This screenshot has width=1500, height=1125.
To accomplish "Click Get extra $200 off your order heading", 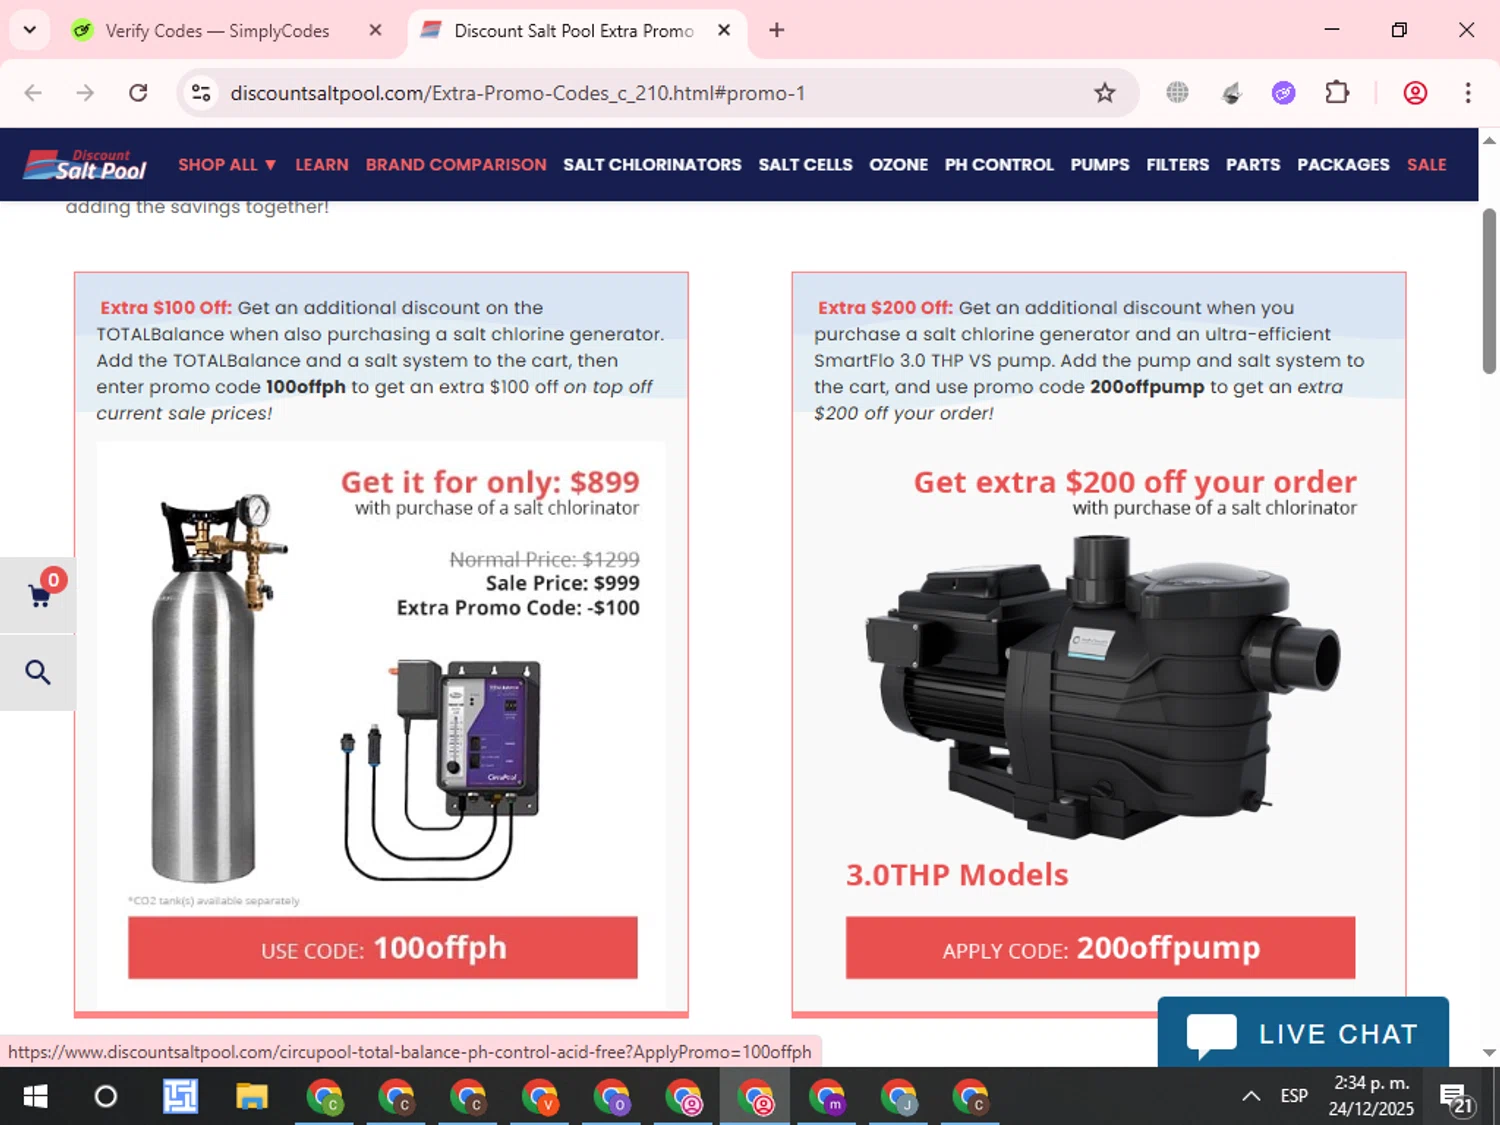I will pyautogui.click(x=1135, y=482).
